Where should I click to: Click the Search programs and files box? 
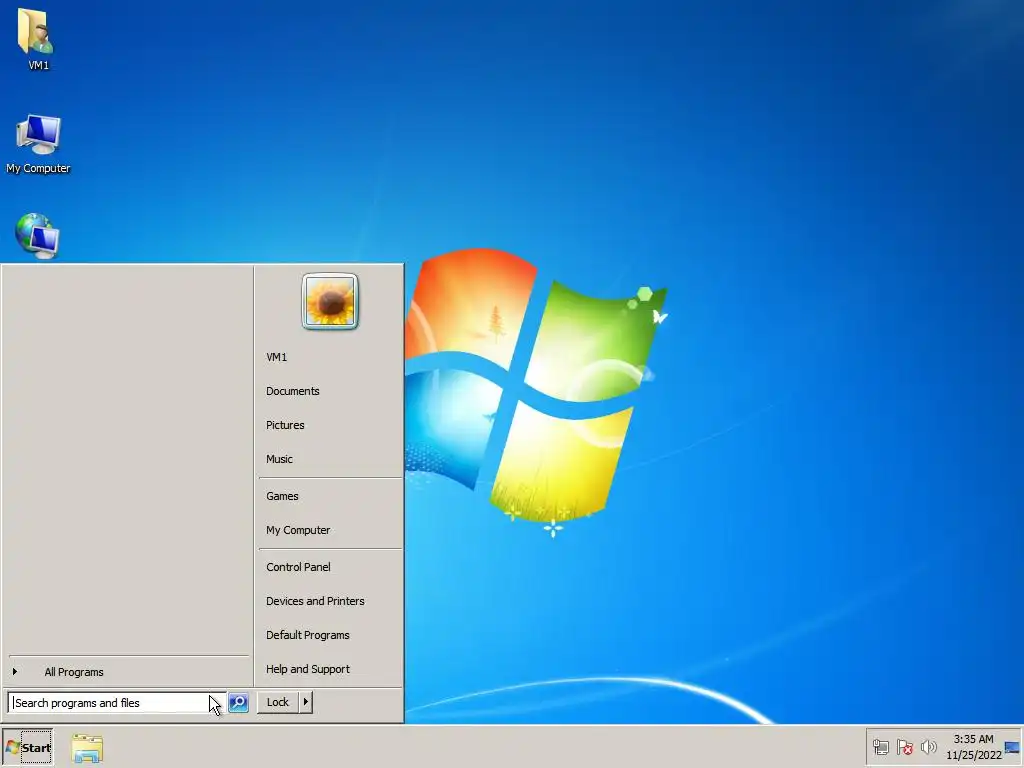point(117,703)
